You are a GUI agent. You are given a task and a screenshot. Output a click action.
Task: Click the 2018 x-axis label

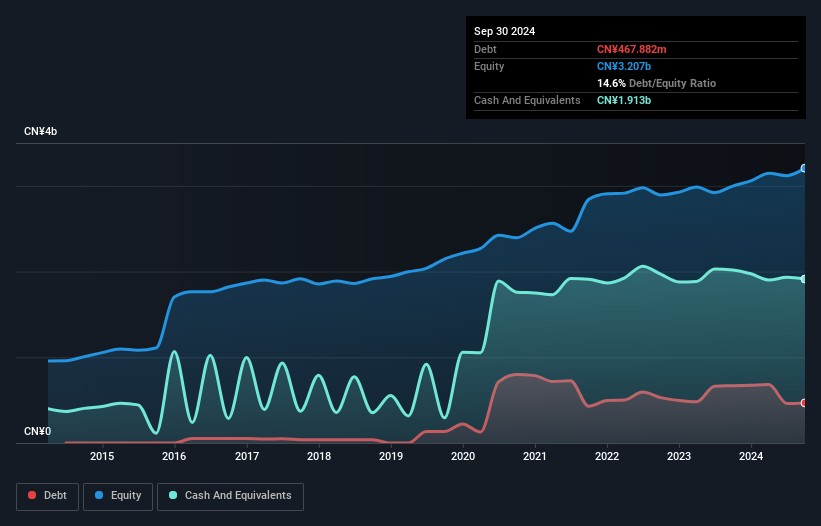point(319,456)
